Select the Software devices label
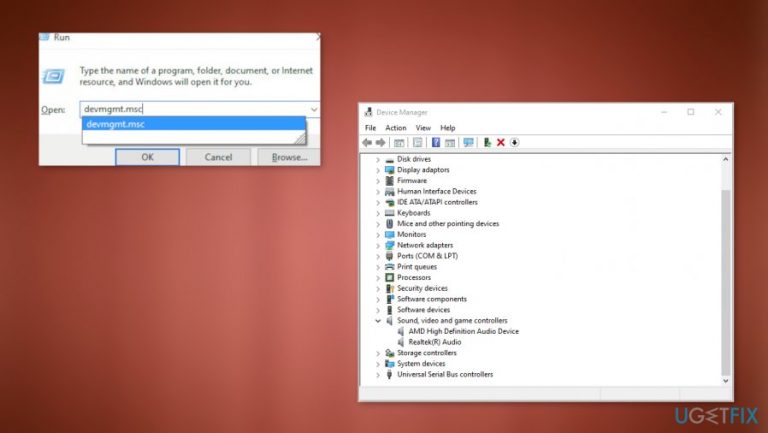Screen dimensions: 768x433 click(423, 310)
